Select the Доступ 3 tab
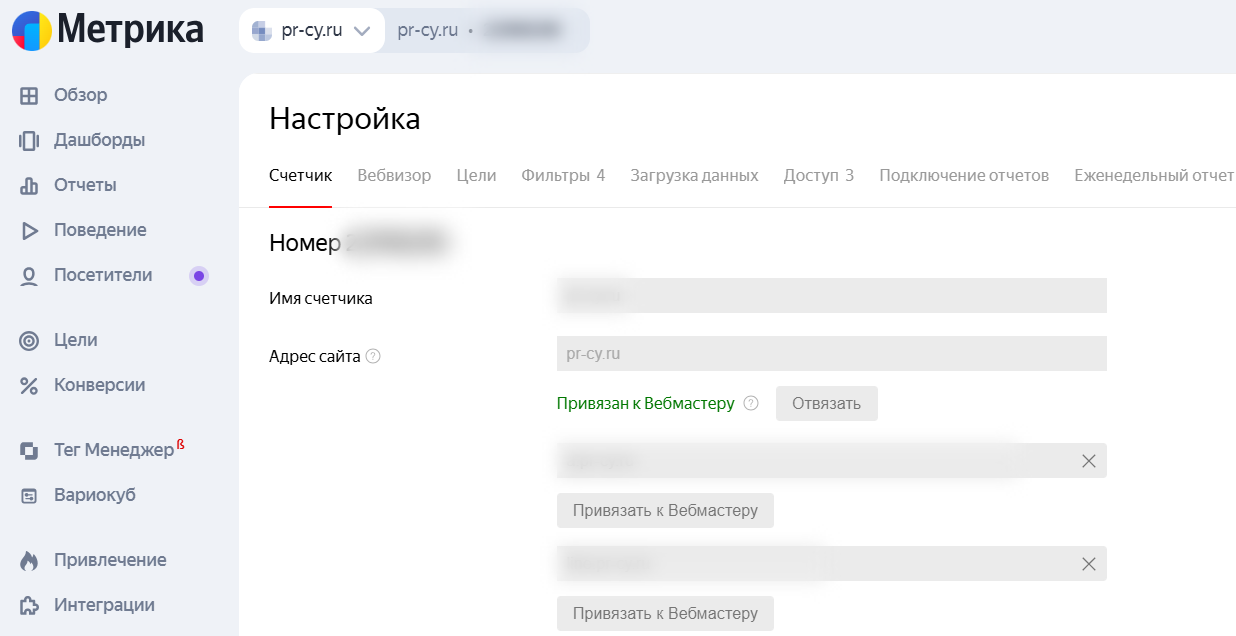This screenshot has height=636, width=1236. pos(818,176)
